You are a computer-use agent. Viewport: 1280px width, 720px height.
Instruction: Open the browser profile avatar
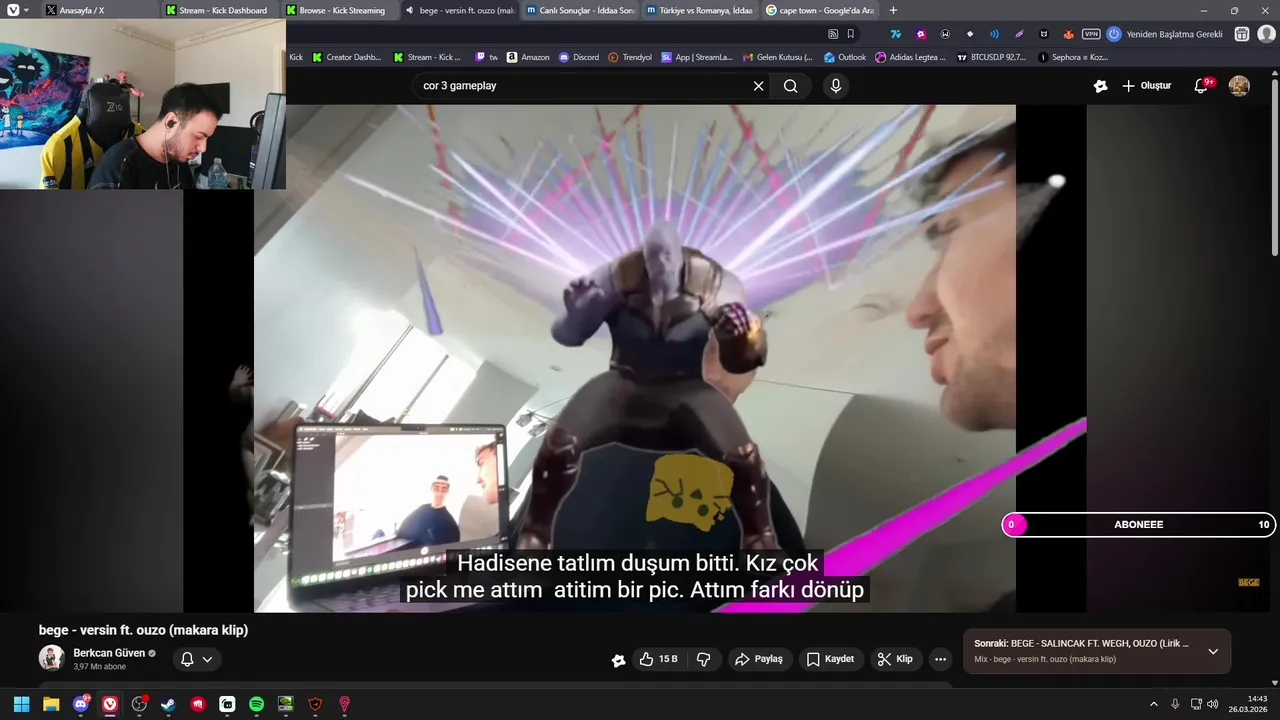coord(1266,34)
